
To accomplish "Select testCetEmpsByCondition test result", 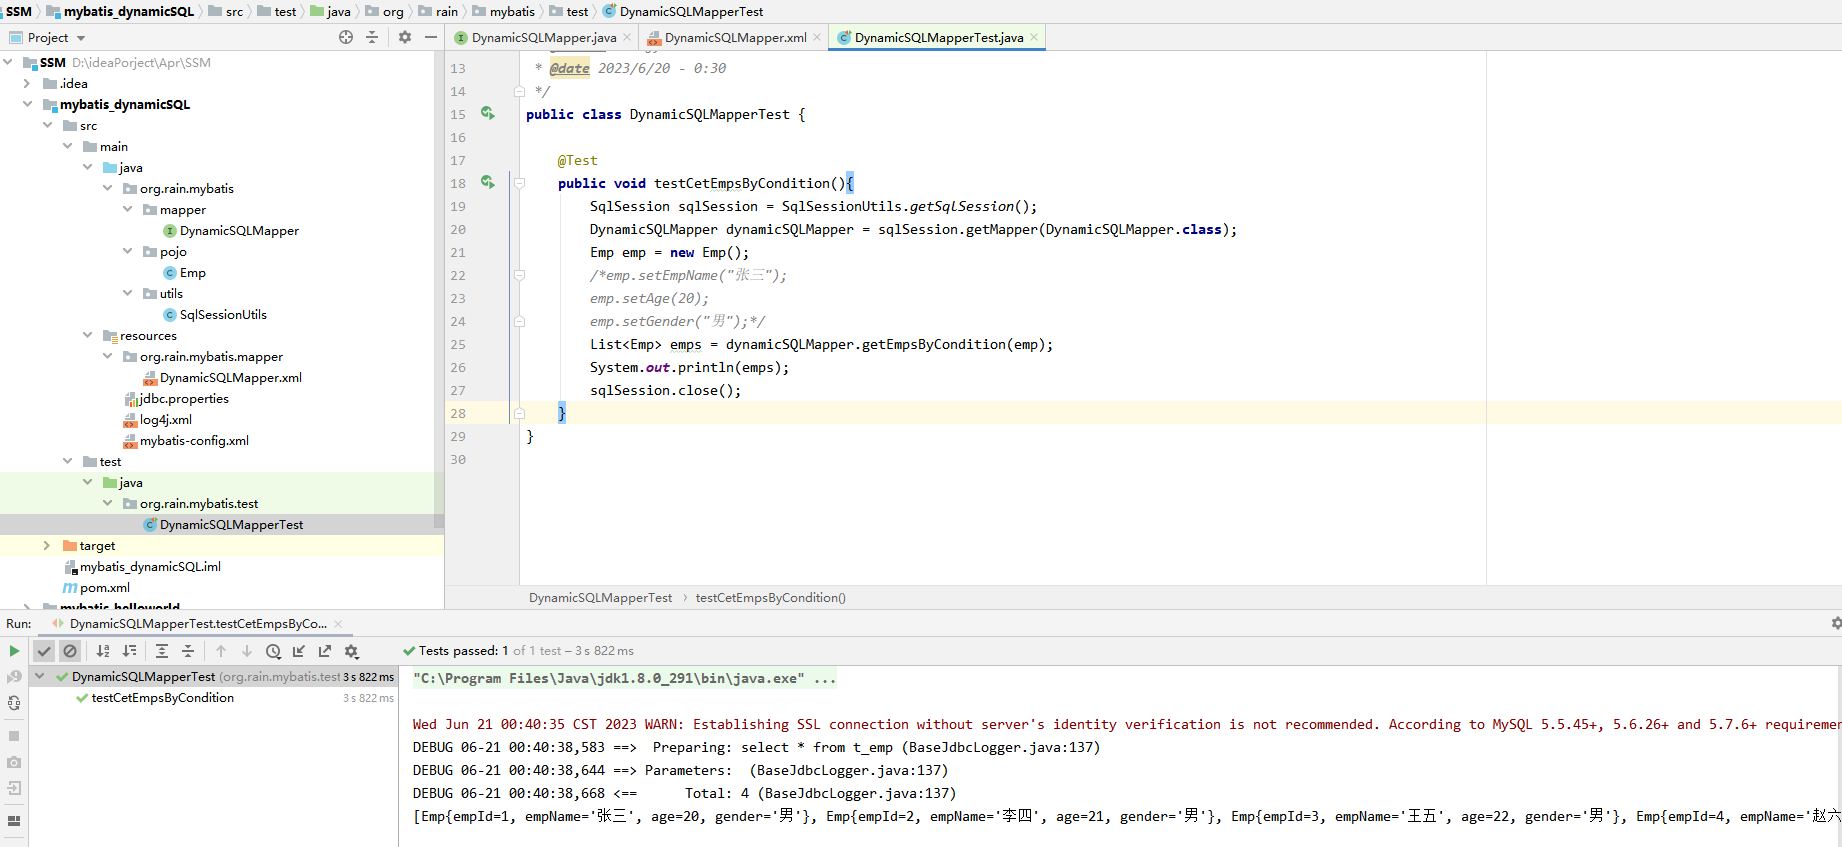I will pos(162,698).
